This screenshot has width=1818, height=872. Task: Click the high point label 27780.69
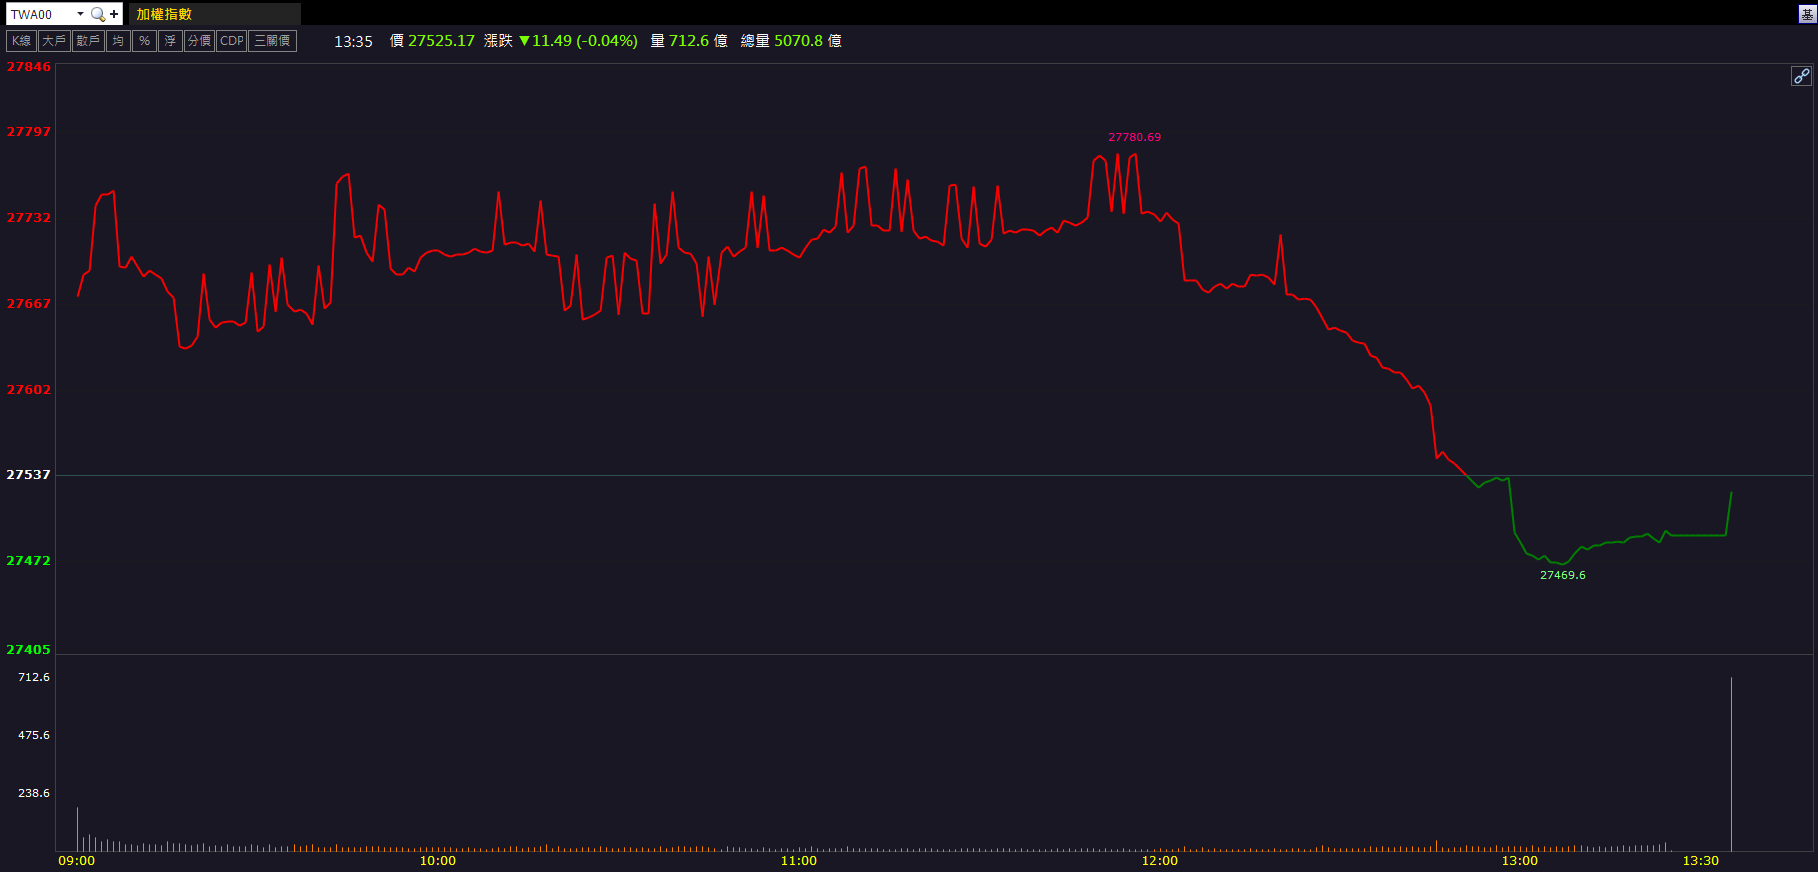tap(1134, 138)
